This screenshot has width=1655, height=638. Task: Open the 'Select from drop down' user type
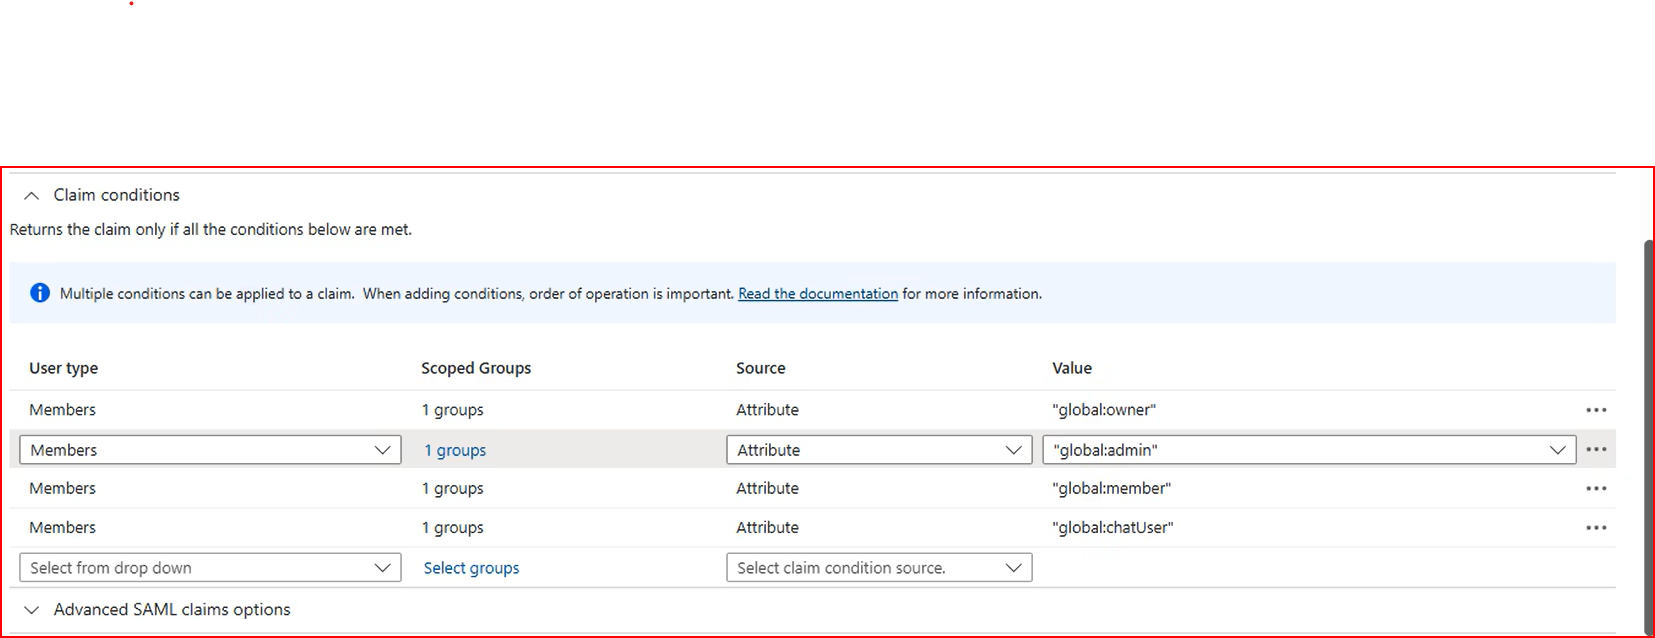coord(210,568)
